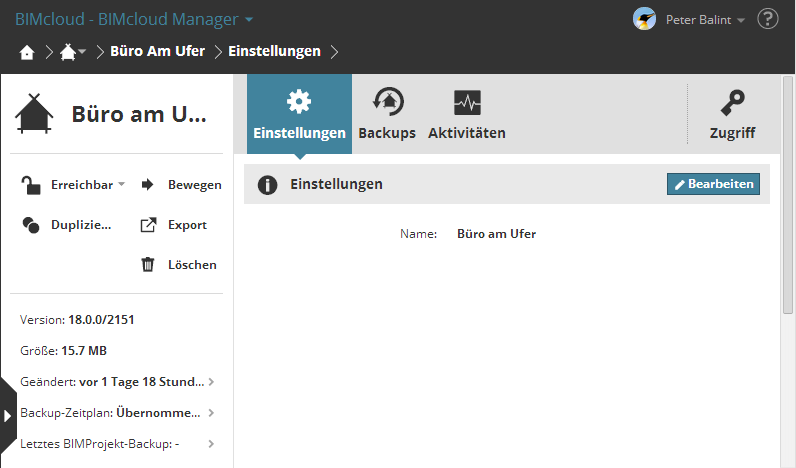Switch to the Backups tab

387,114
